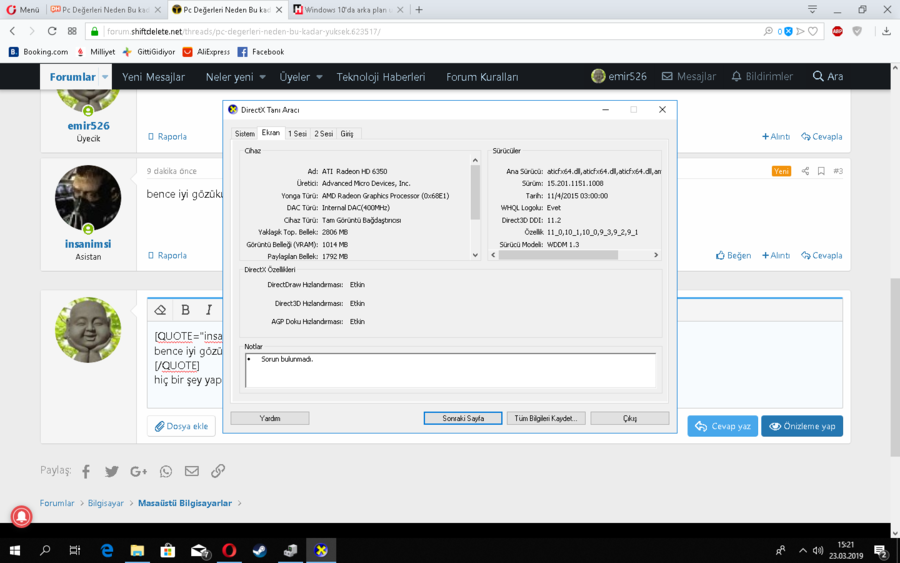Click the red notification bell bubble
This screenshot has width=900, height=563.
pyautogui.click(x=22, y=517)
